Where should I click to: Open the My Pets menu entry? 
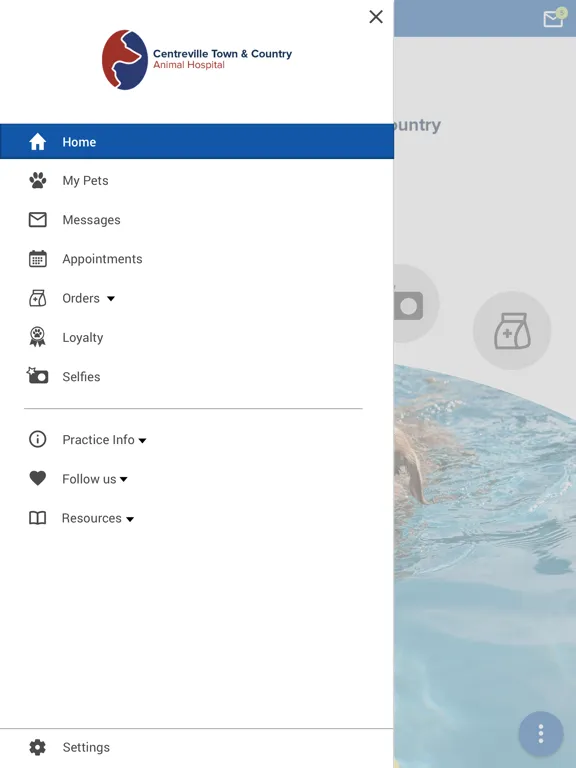(x=85, y=181)
